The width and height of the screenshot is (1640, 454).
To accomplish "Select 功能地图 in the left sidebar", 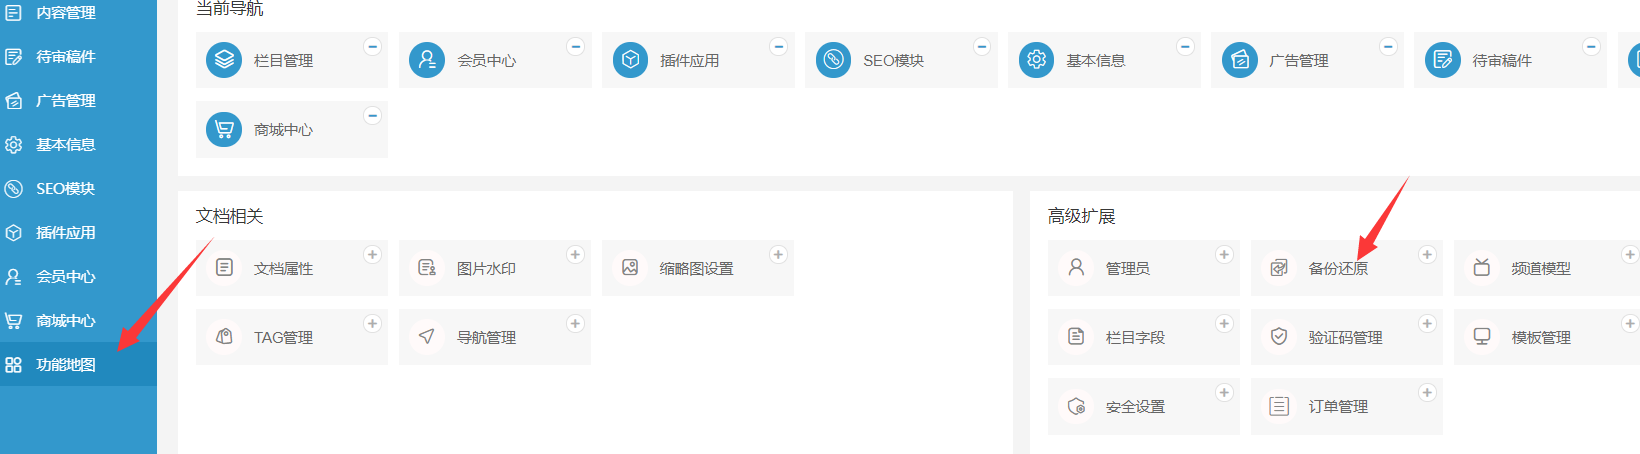I will 66,365.
